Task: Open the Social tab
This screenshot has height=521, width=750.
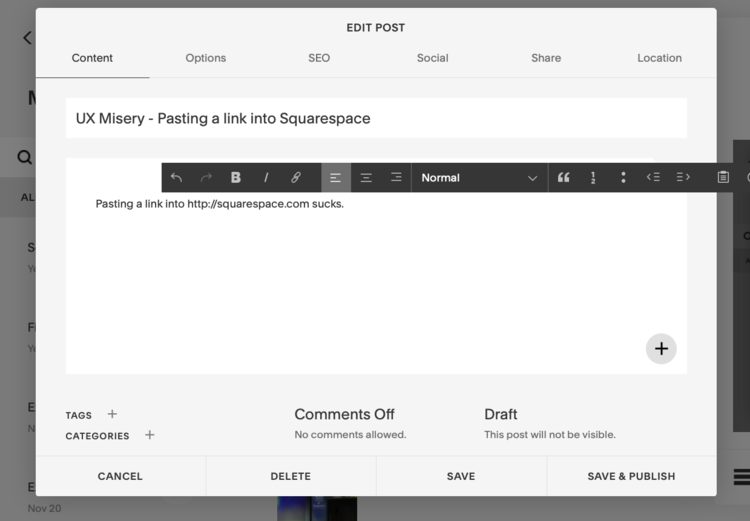Action: (x=432, y=58)
